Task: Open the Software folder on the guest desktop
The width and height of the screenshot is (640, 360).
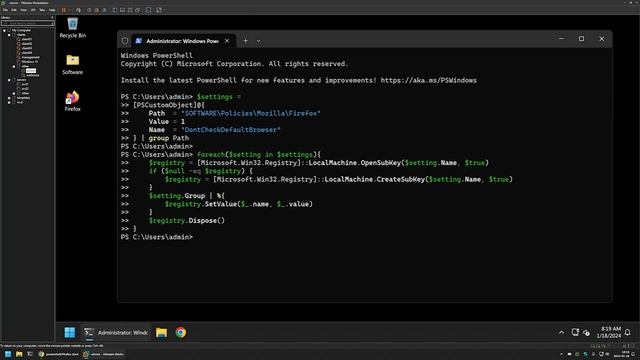Action: pos(73,64)
